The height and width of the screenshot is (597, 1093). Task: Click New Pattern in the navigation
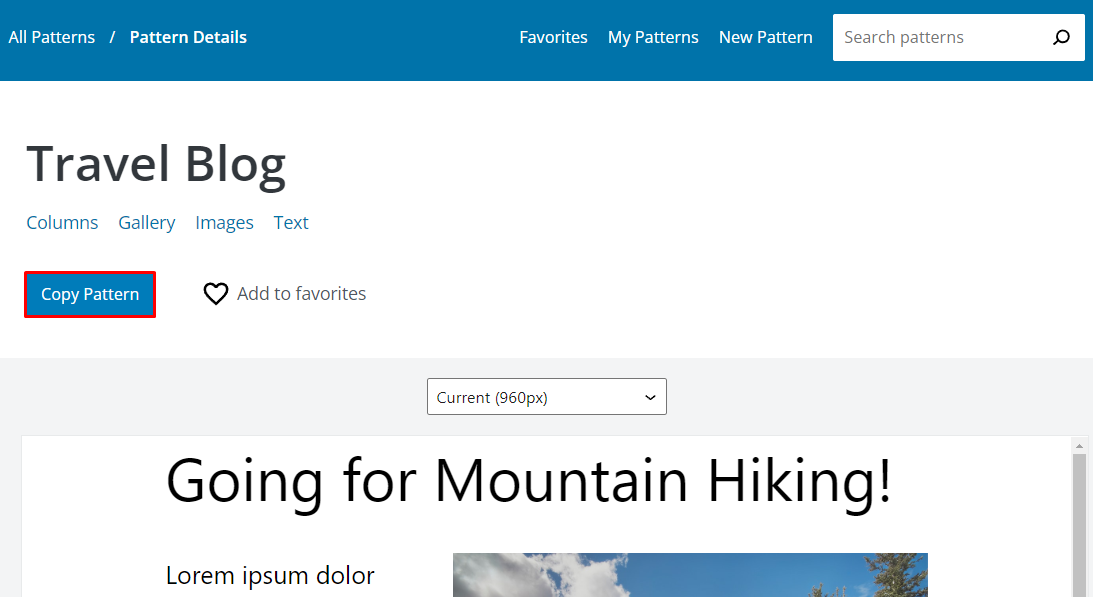(765, 37)
